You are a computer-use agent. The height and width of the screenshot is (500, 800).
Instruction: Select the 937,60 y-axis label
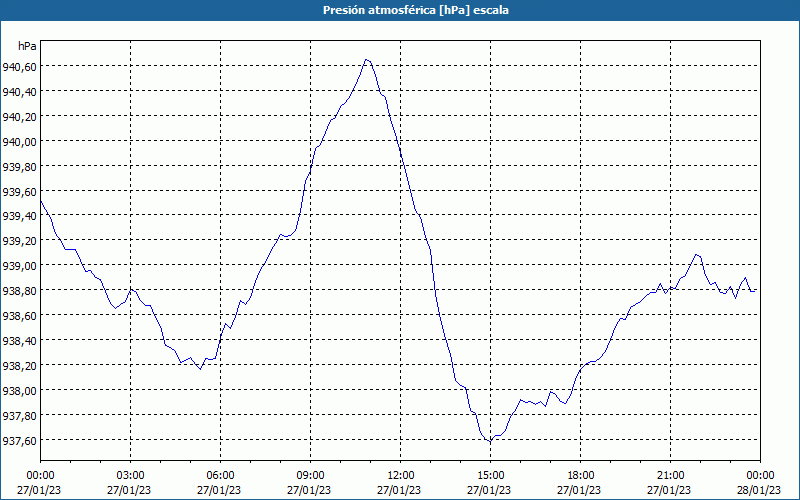click(19, 440)
